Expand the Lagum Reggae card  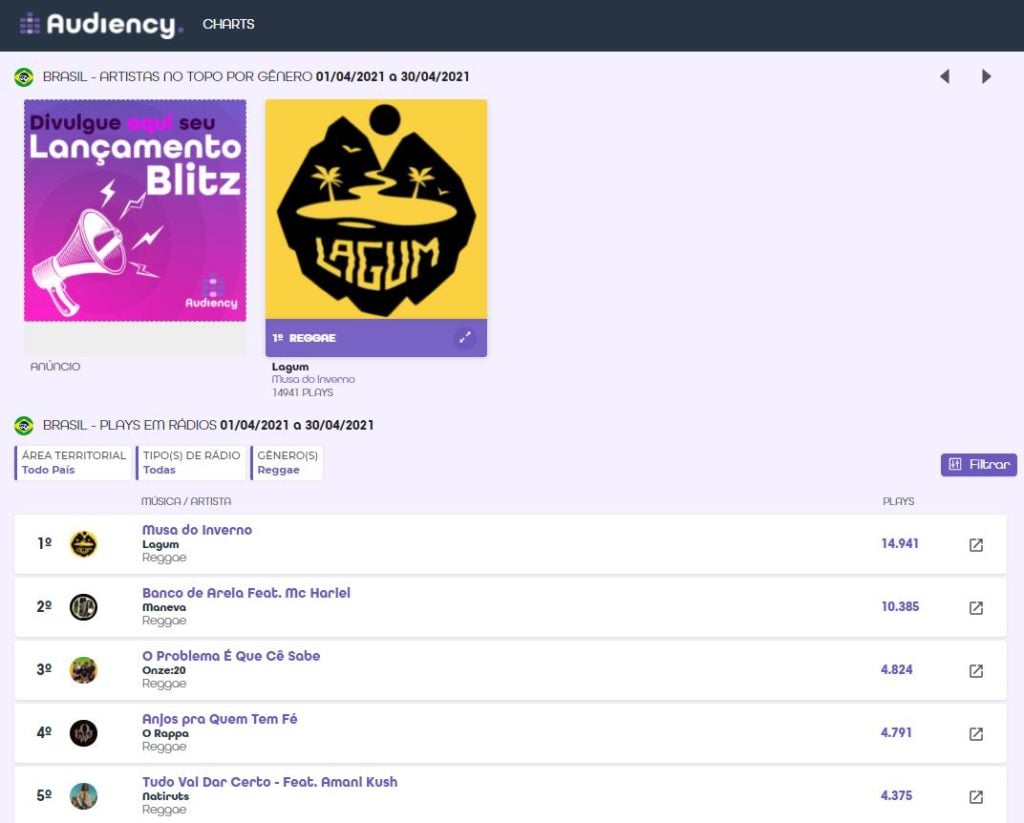pyautogui.click(x=465, y=338)
